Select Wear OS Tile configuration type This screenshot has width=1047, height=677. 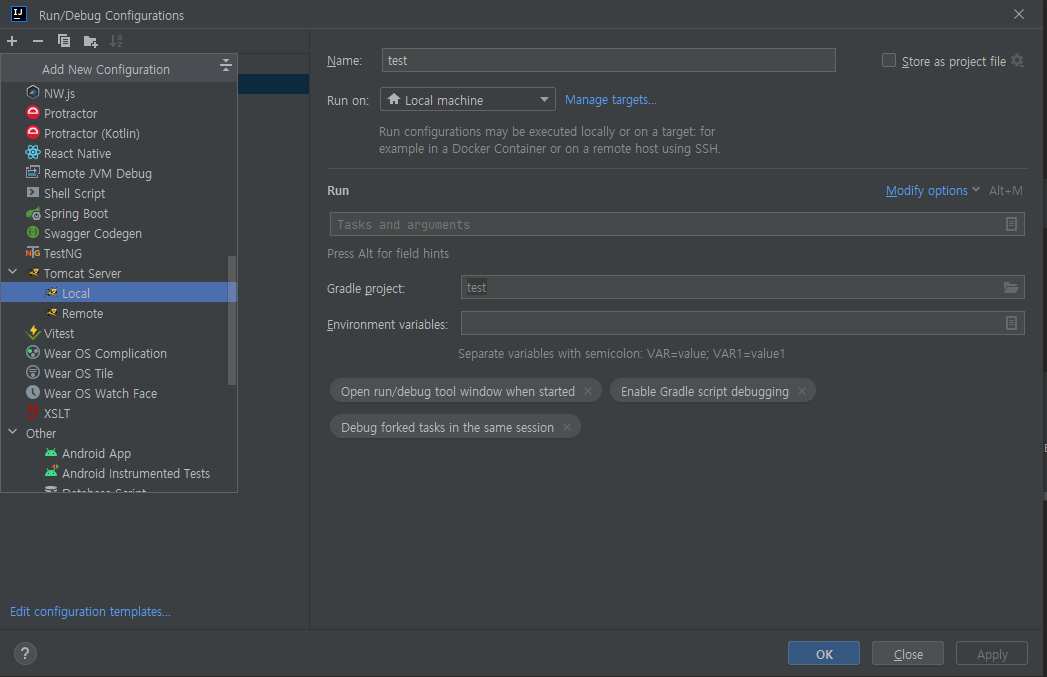pos(119,373)
